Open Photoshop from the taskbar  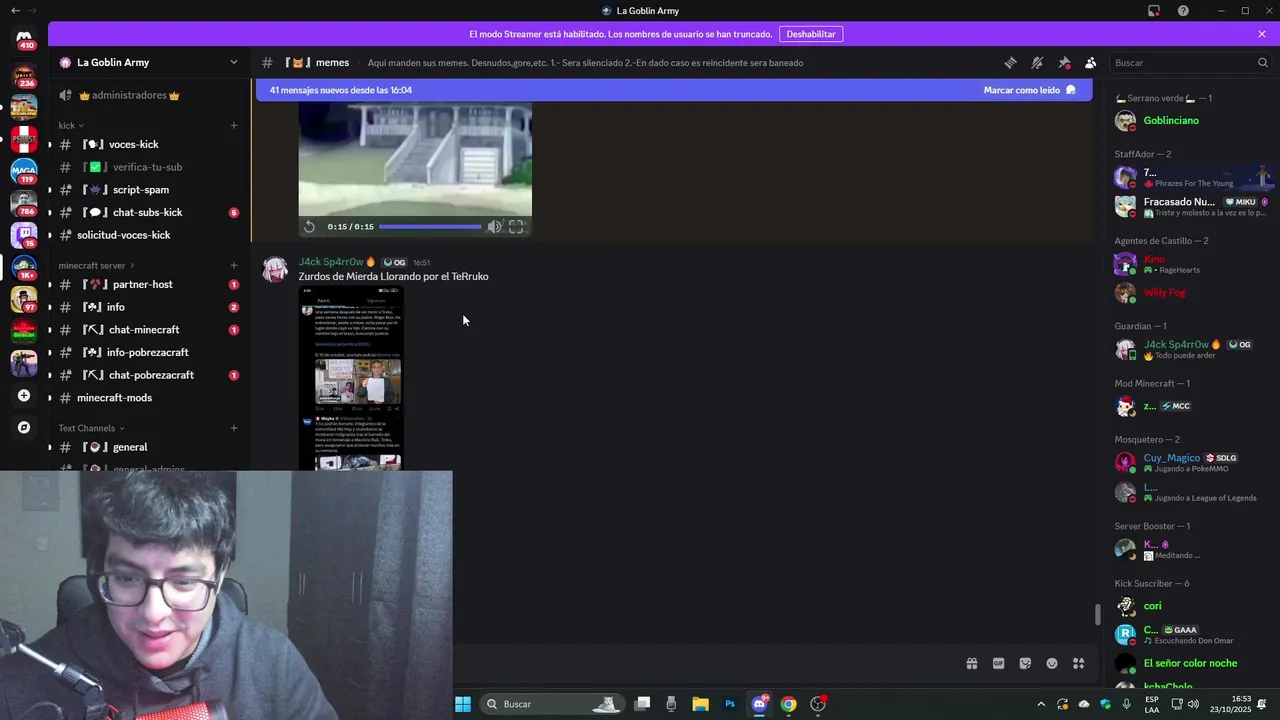[x=730, y=704]
